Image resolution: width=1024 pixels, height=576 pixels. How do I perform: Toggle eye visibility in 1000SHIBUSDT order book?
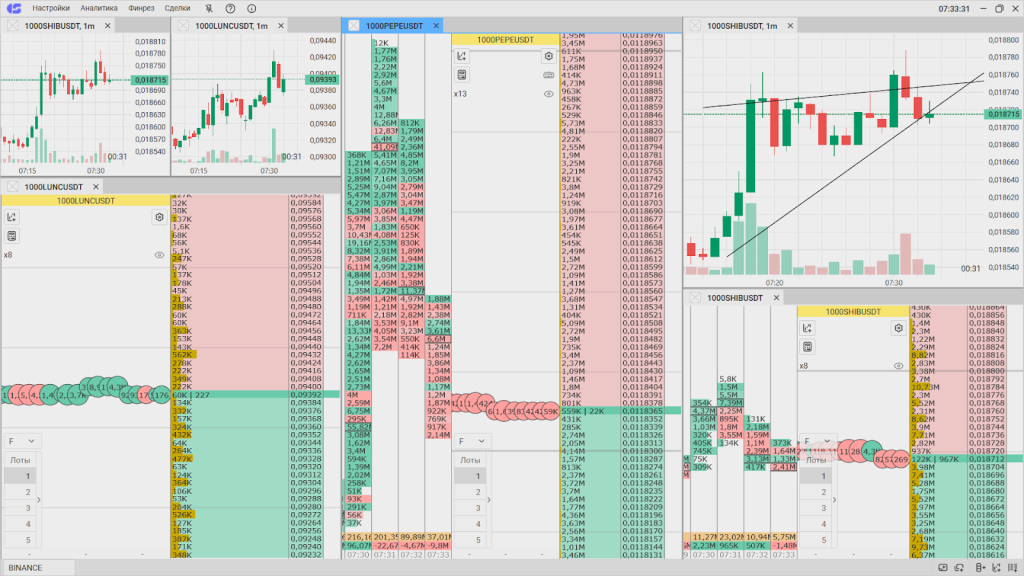(x=899, y=366)
